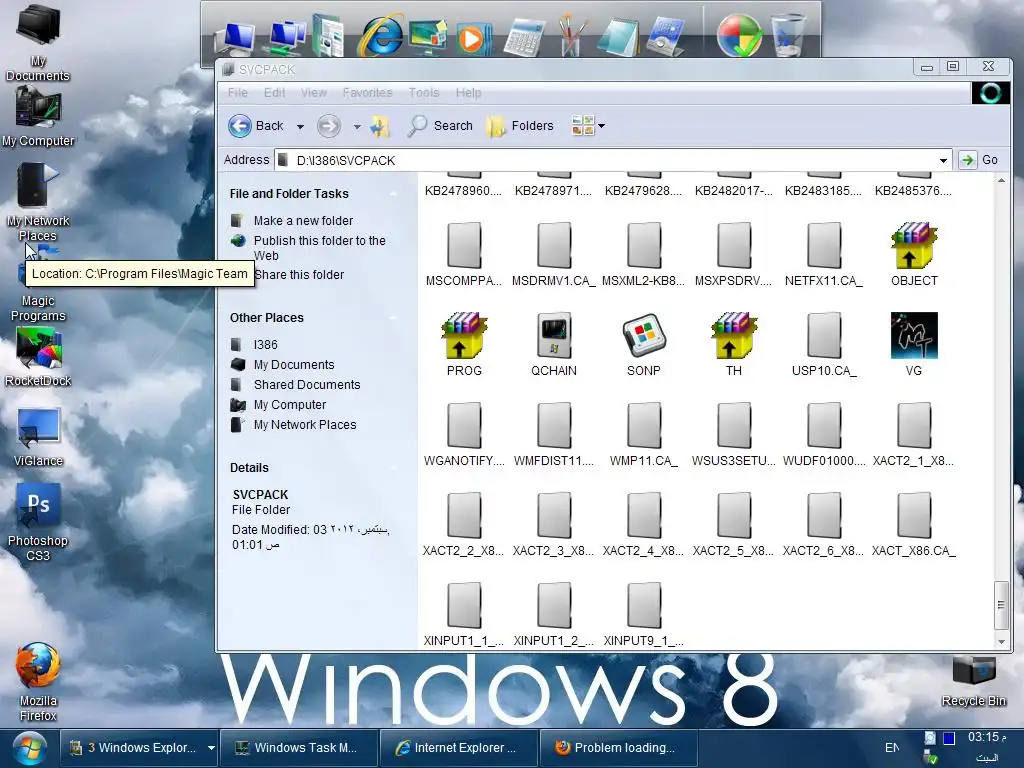Toggle the Folders pane button
The width and height of the screenshot is (1024, 768).
click(x=520, y=125)
